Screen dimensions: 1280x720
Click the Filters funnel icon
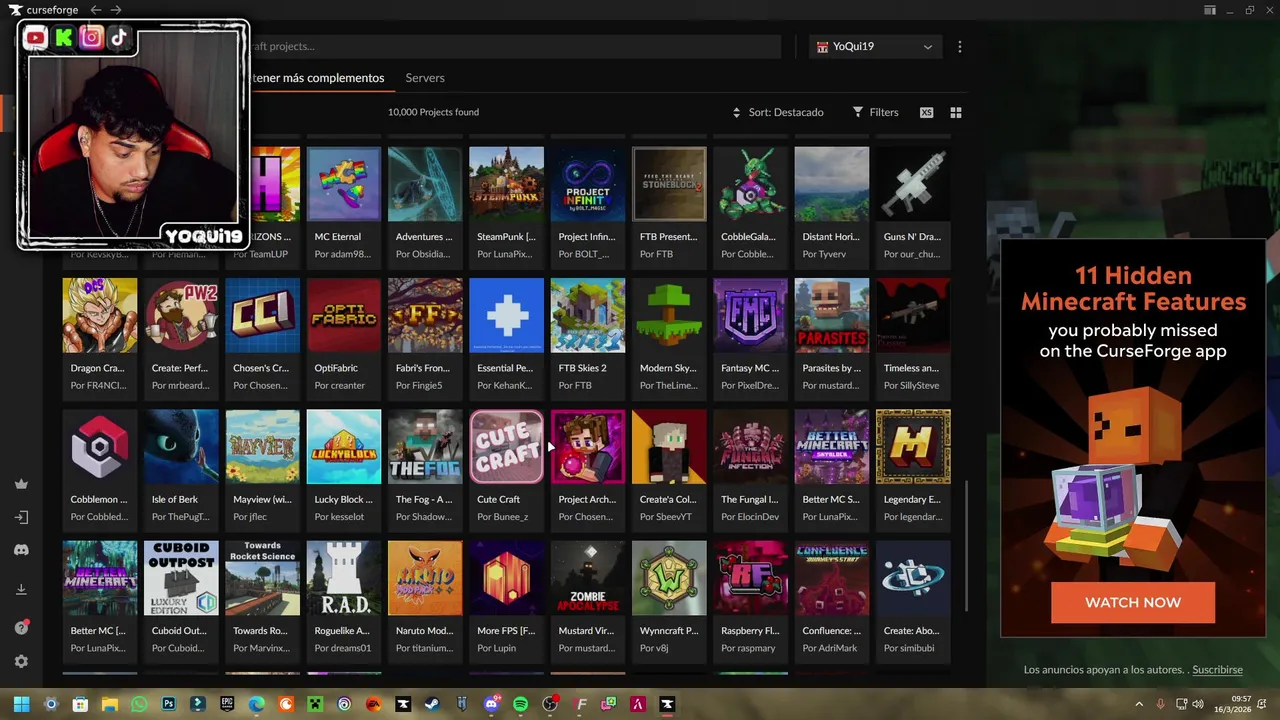pos(858,112)
